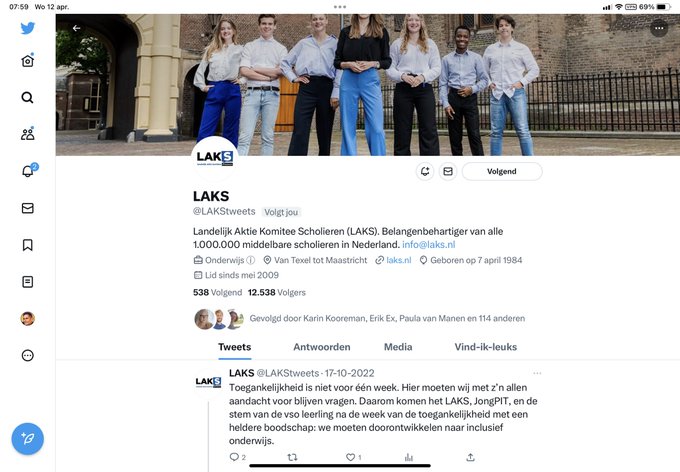
Task: Open Bookmarks icon in sidebar
Action: 28,245
